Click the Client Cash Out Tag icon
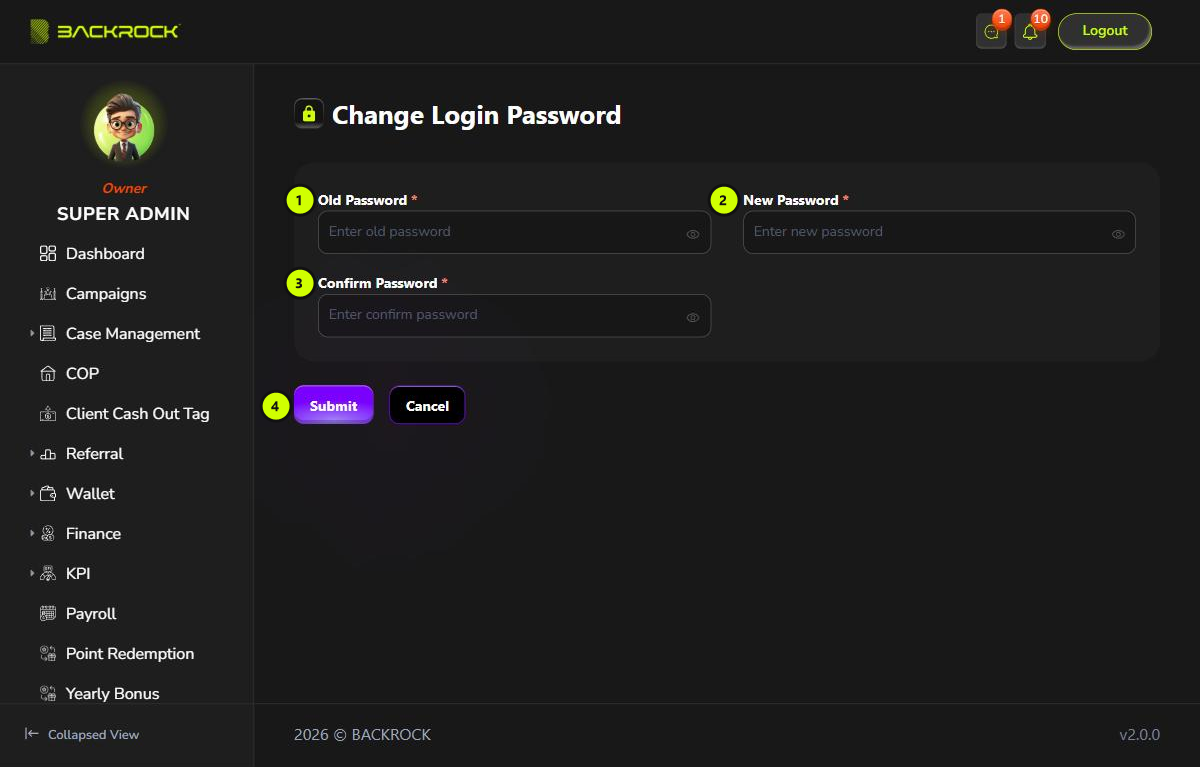This screenshot has width=1200, height=767. point(48,414)
